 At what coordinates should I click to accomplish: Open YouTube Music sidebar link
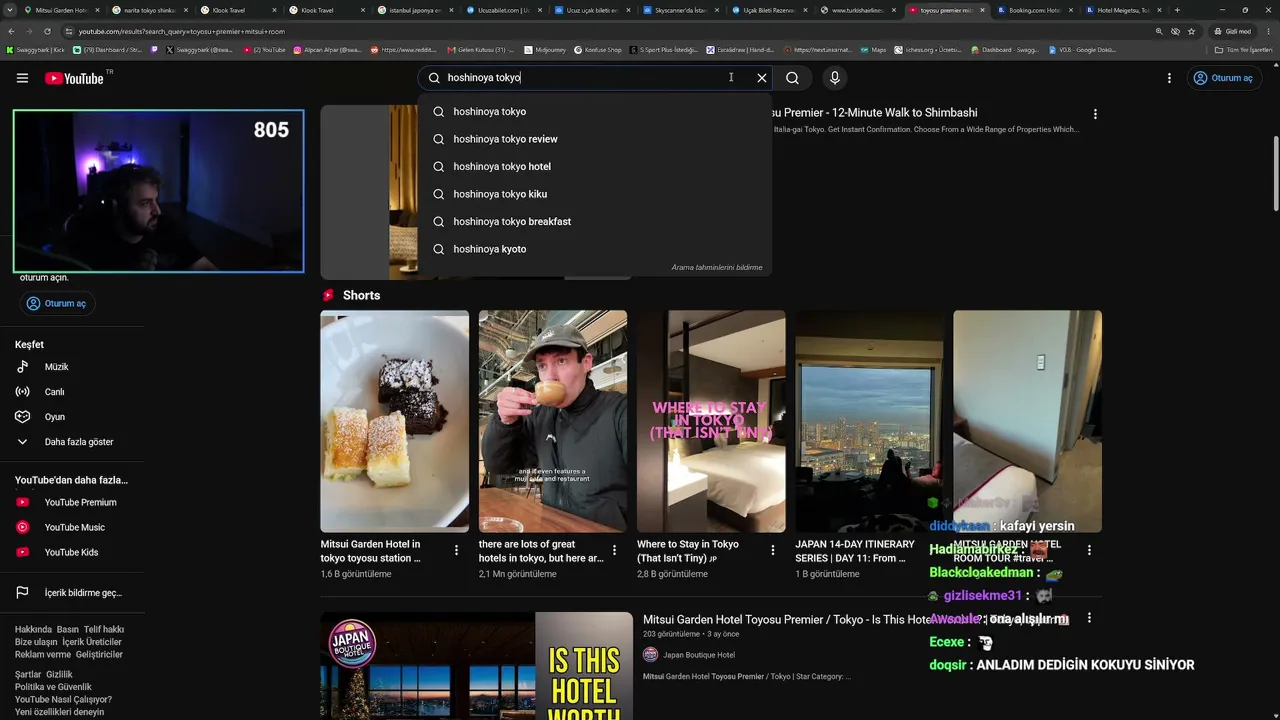click(72, 528)
